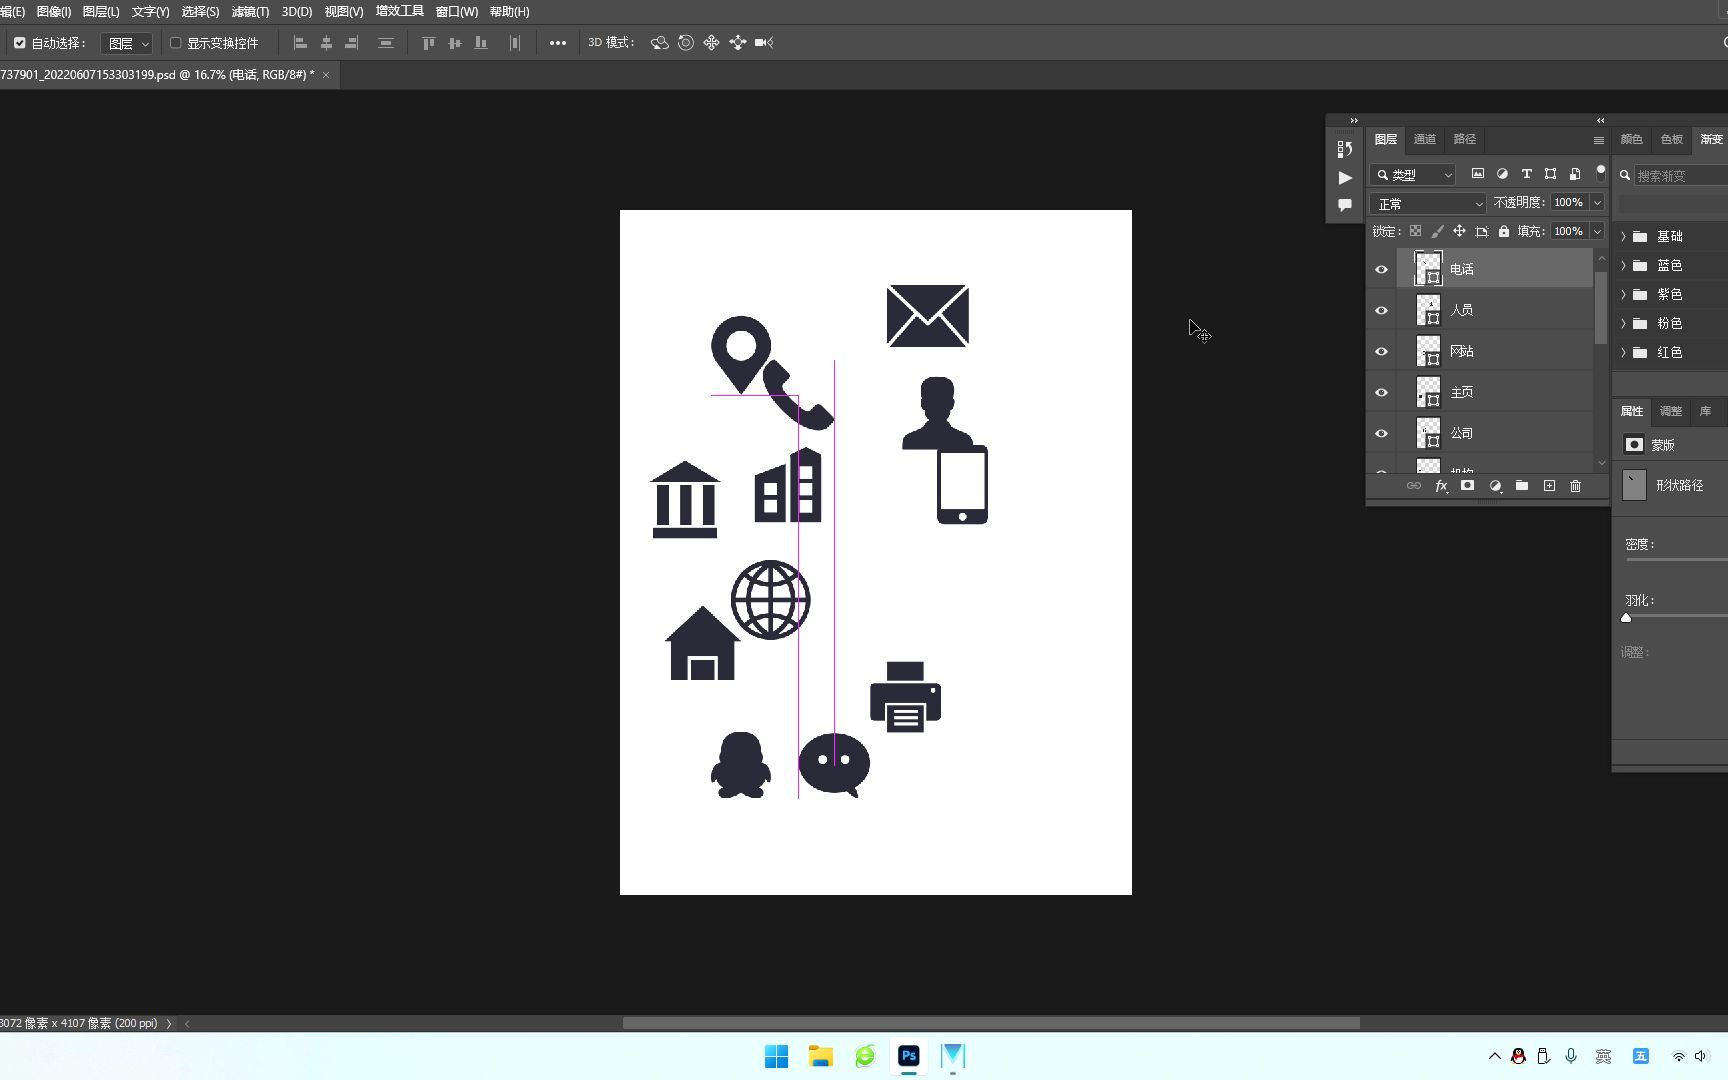Click the 蒙版 mask button in Properties panel
Image resolution: width=1728 pixels, height=1080 pixels.
click(x=1634, y=444)
